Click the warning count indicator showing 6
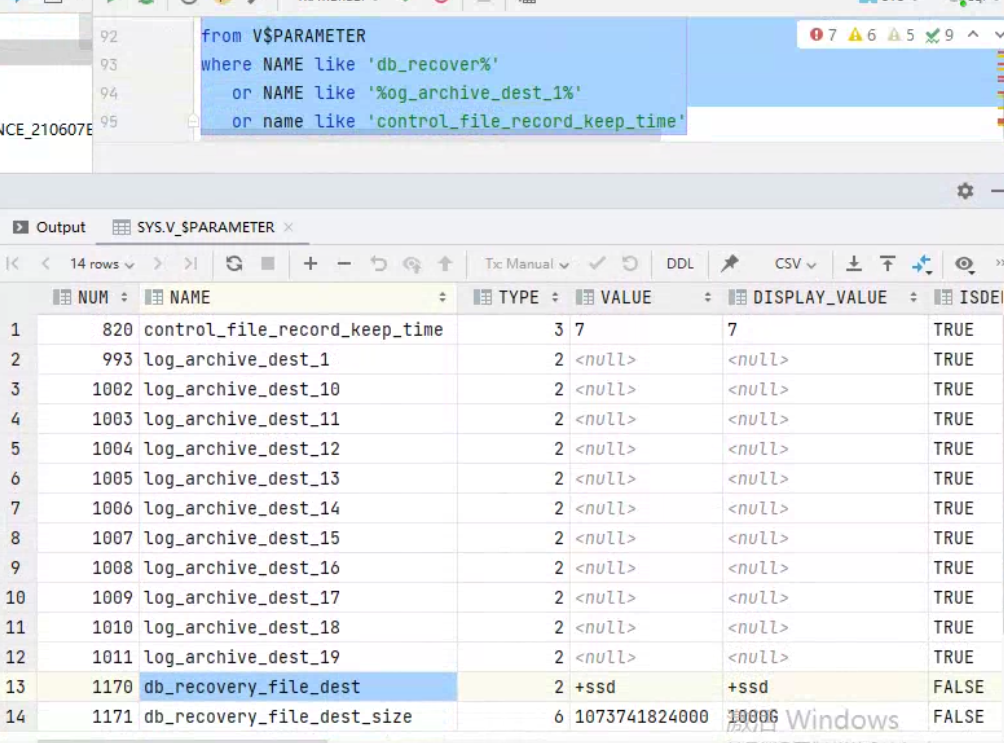Viewport: 1004px width, 743px height. coord(862,35)
